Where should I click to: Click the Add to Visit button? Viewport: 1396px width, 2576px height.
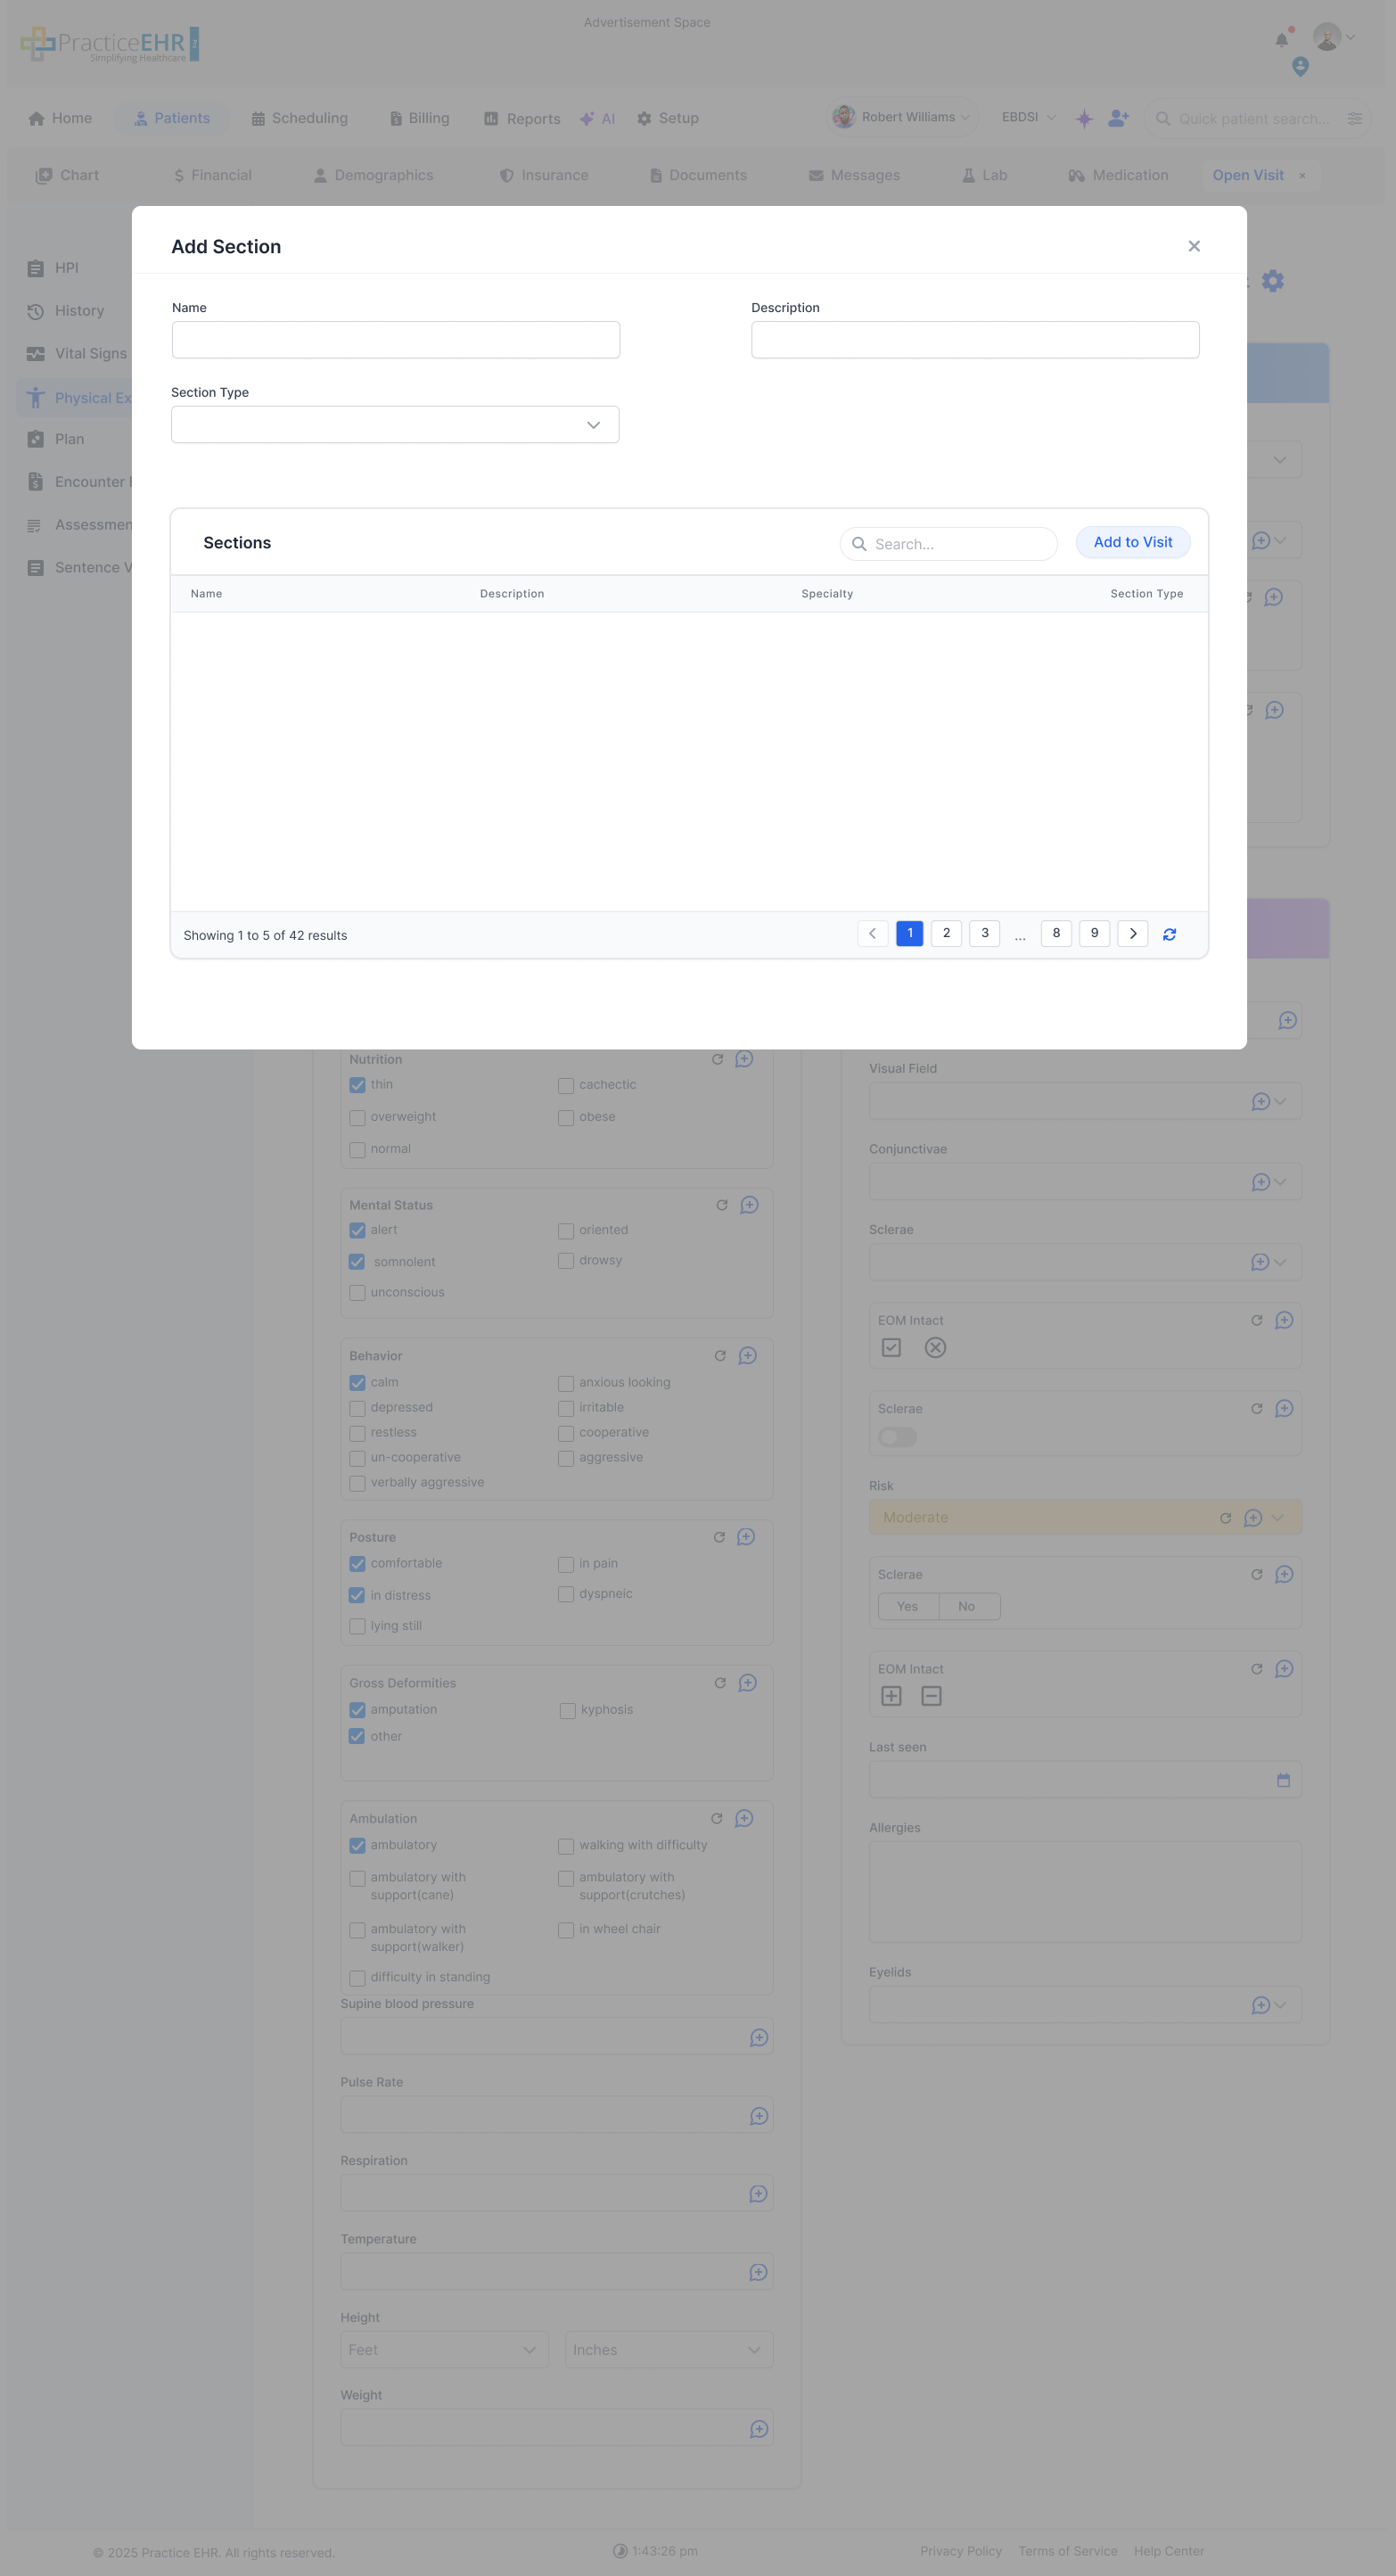pyautogui.click(x=1132, y=542)
